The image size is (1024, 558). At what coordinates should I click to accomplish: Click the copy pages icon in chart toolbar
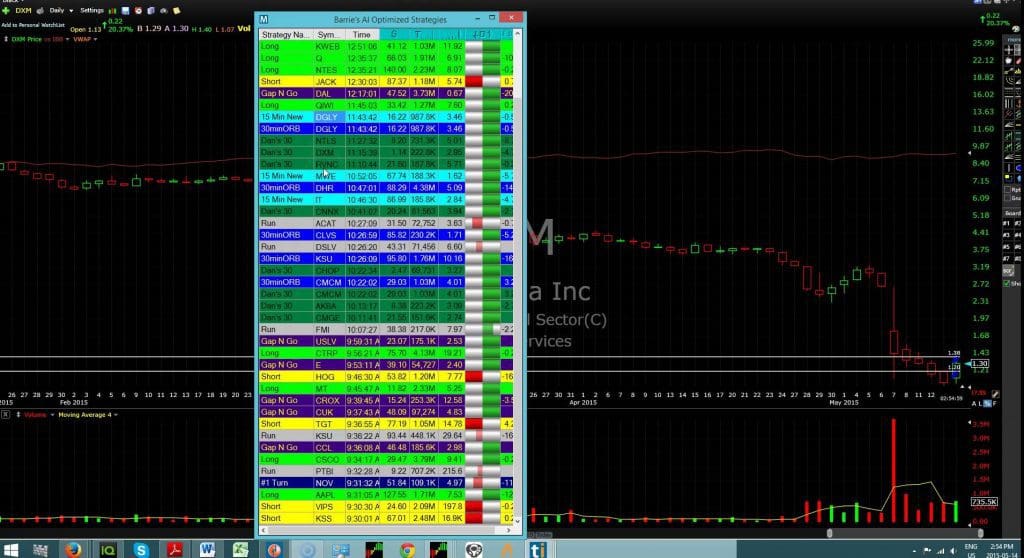pyautogui.click(x=151, y=11)
